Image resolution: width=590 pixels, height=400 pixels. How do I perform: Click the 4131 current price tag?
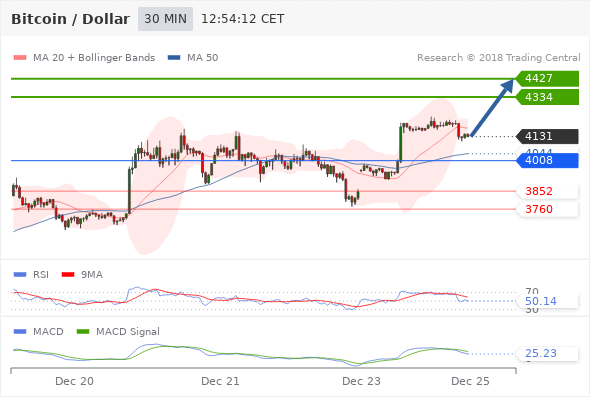tap(547, 136)
